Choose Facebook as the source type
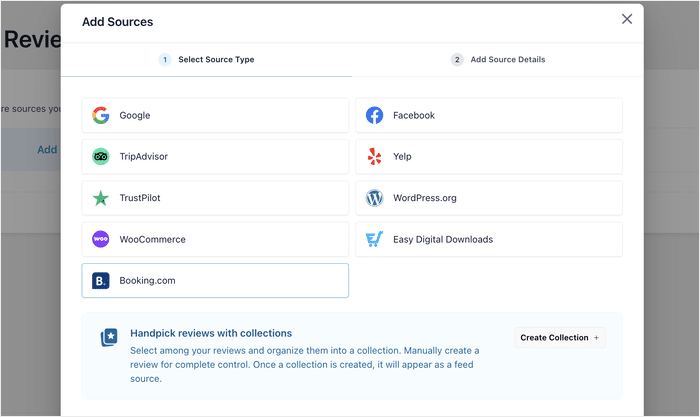 click(x=489, y=115)
